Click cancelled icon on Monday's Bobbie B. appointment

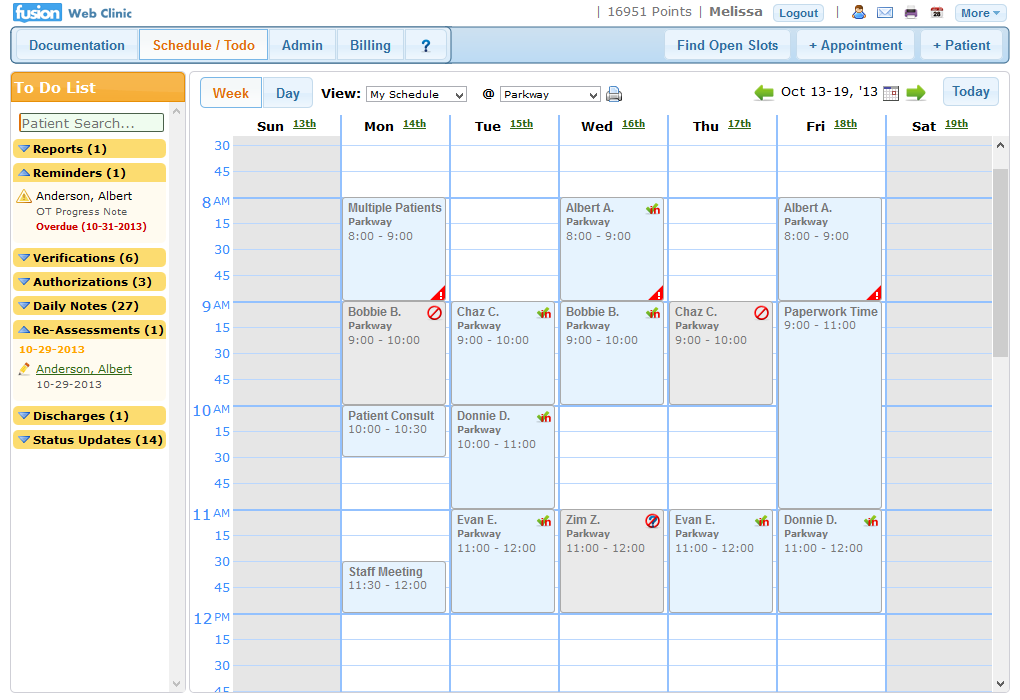[434, 313]
